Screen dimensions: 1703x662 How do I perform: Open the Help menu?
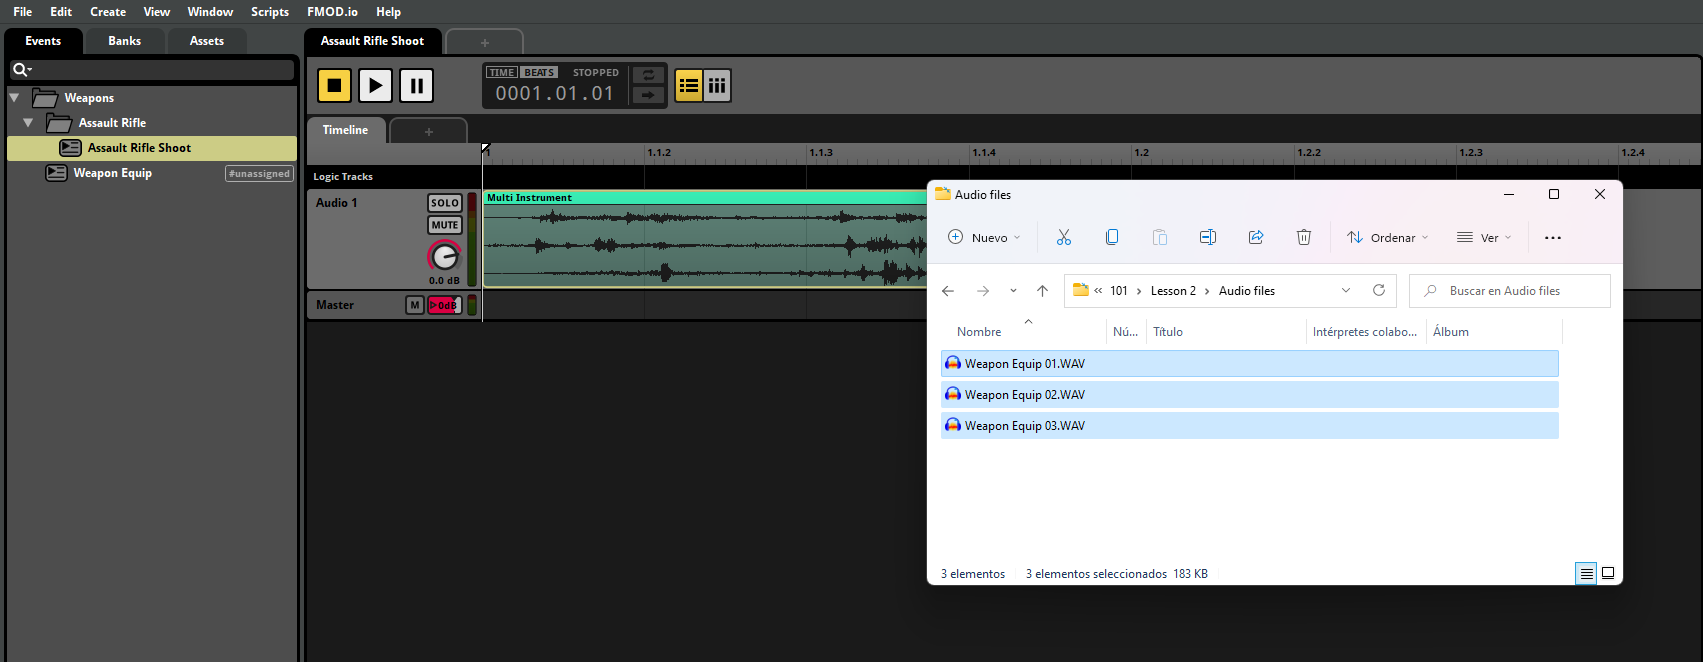point(388,12)
